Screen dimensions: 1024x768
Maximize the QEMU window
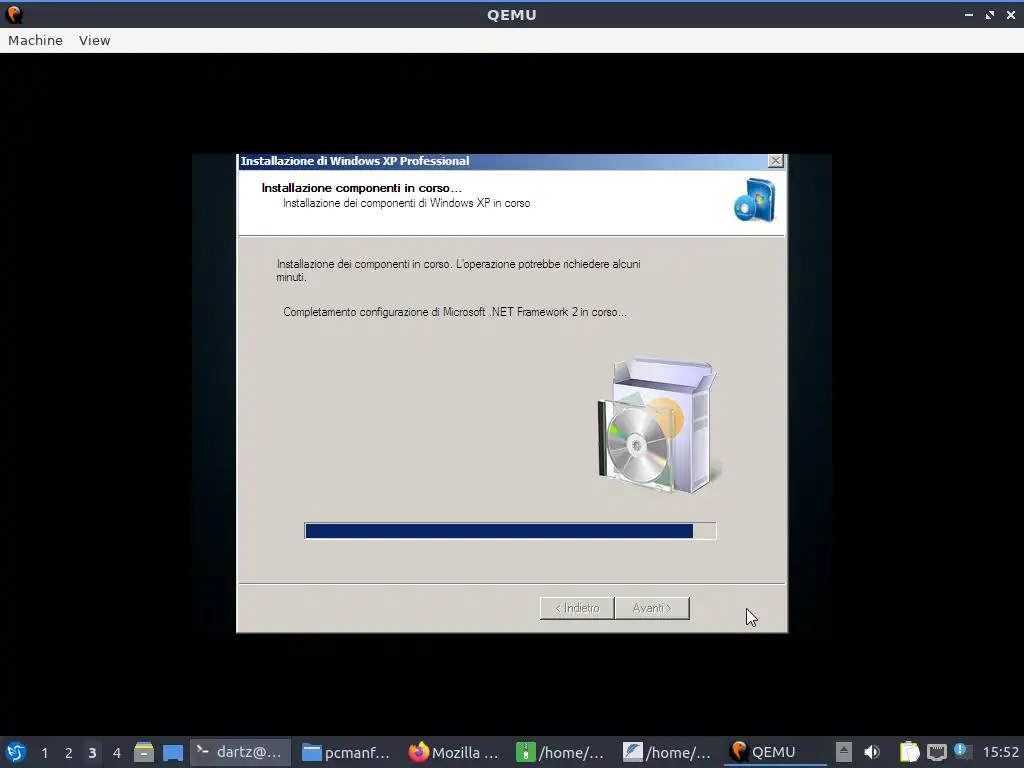coord(990,14)
